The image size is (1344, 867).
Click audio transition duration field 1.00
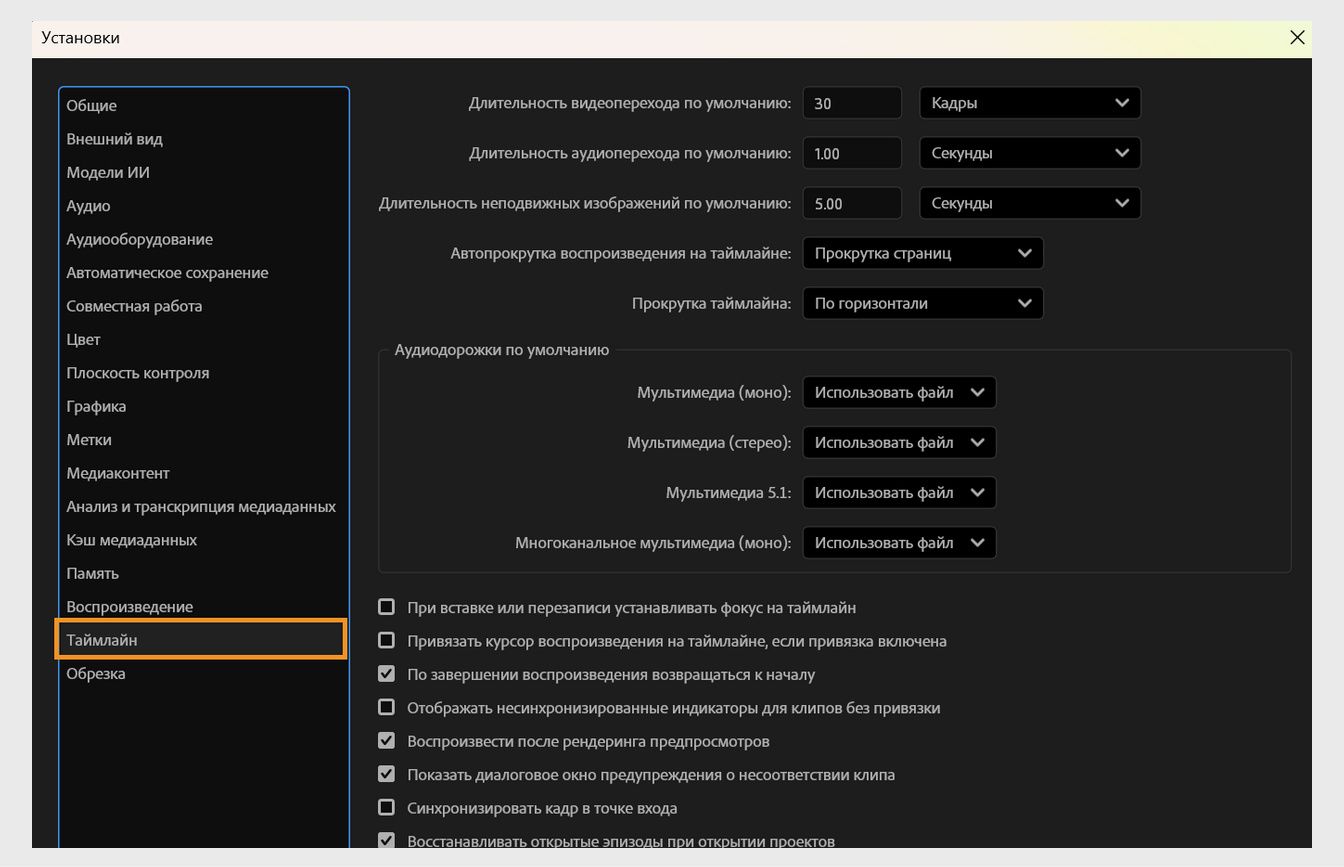tap(852, 153)
